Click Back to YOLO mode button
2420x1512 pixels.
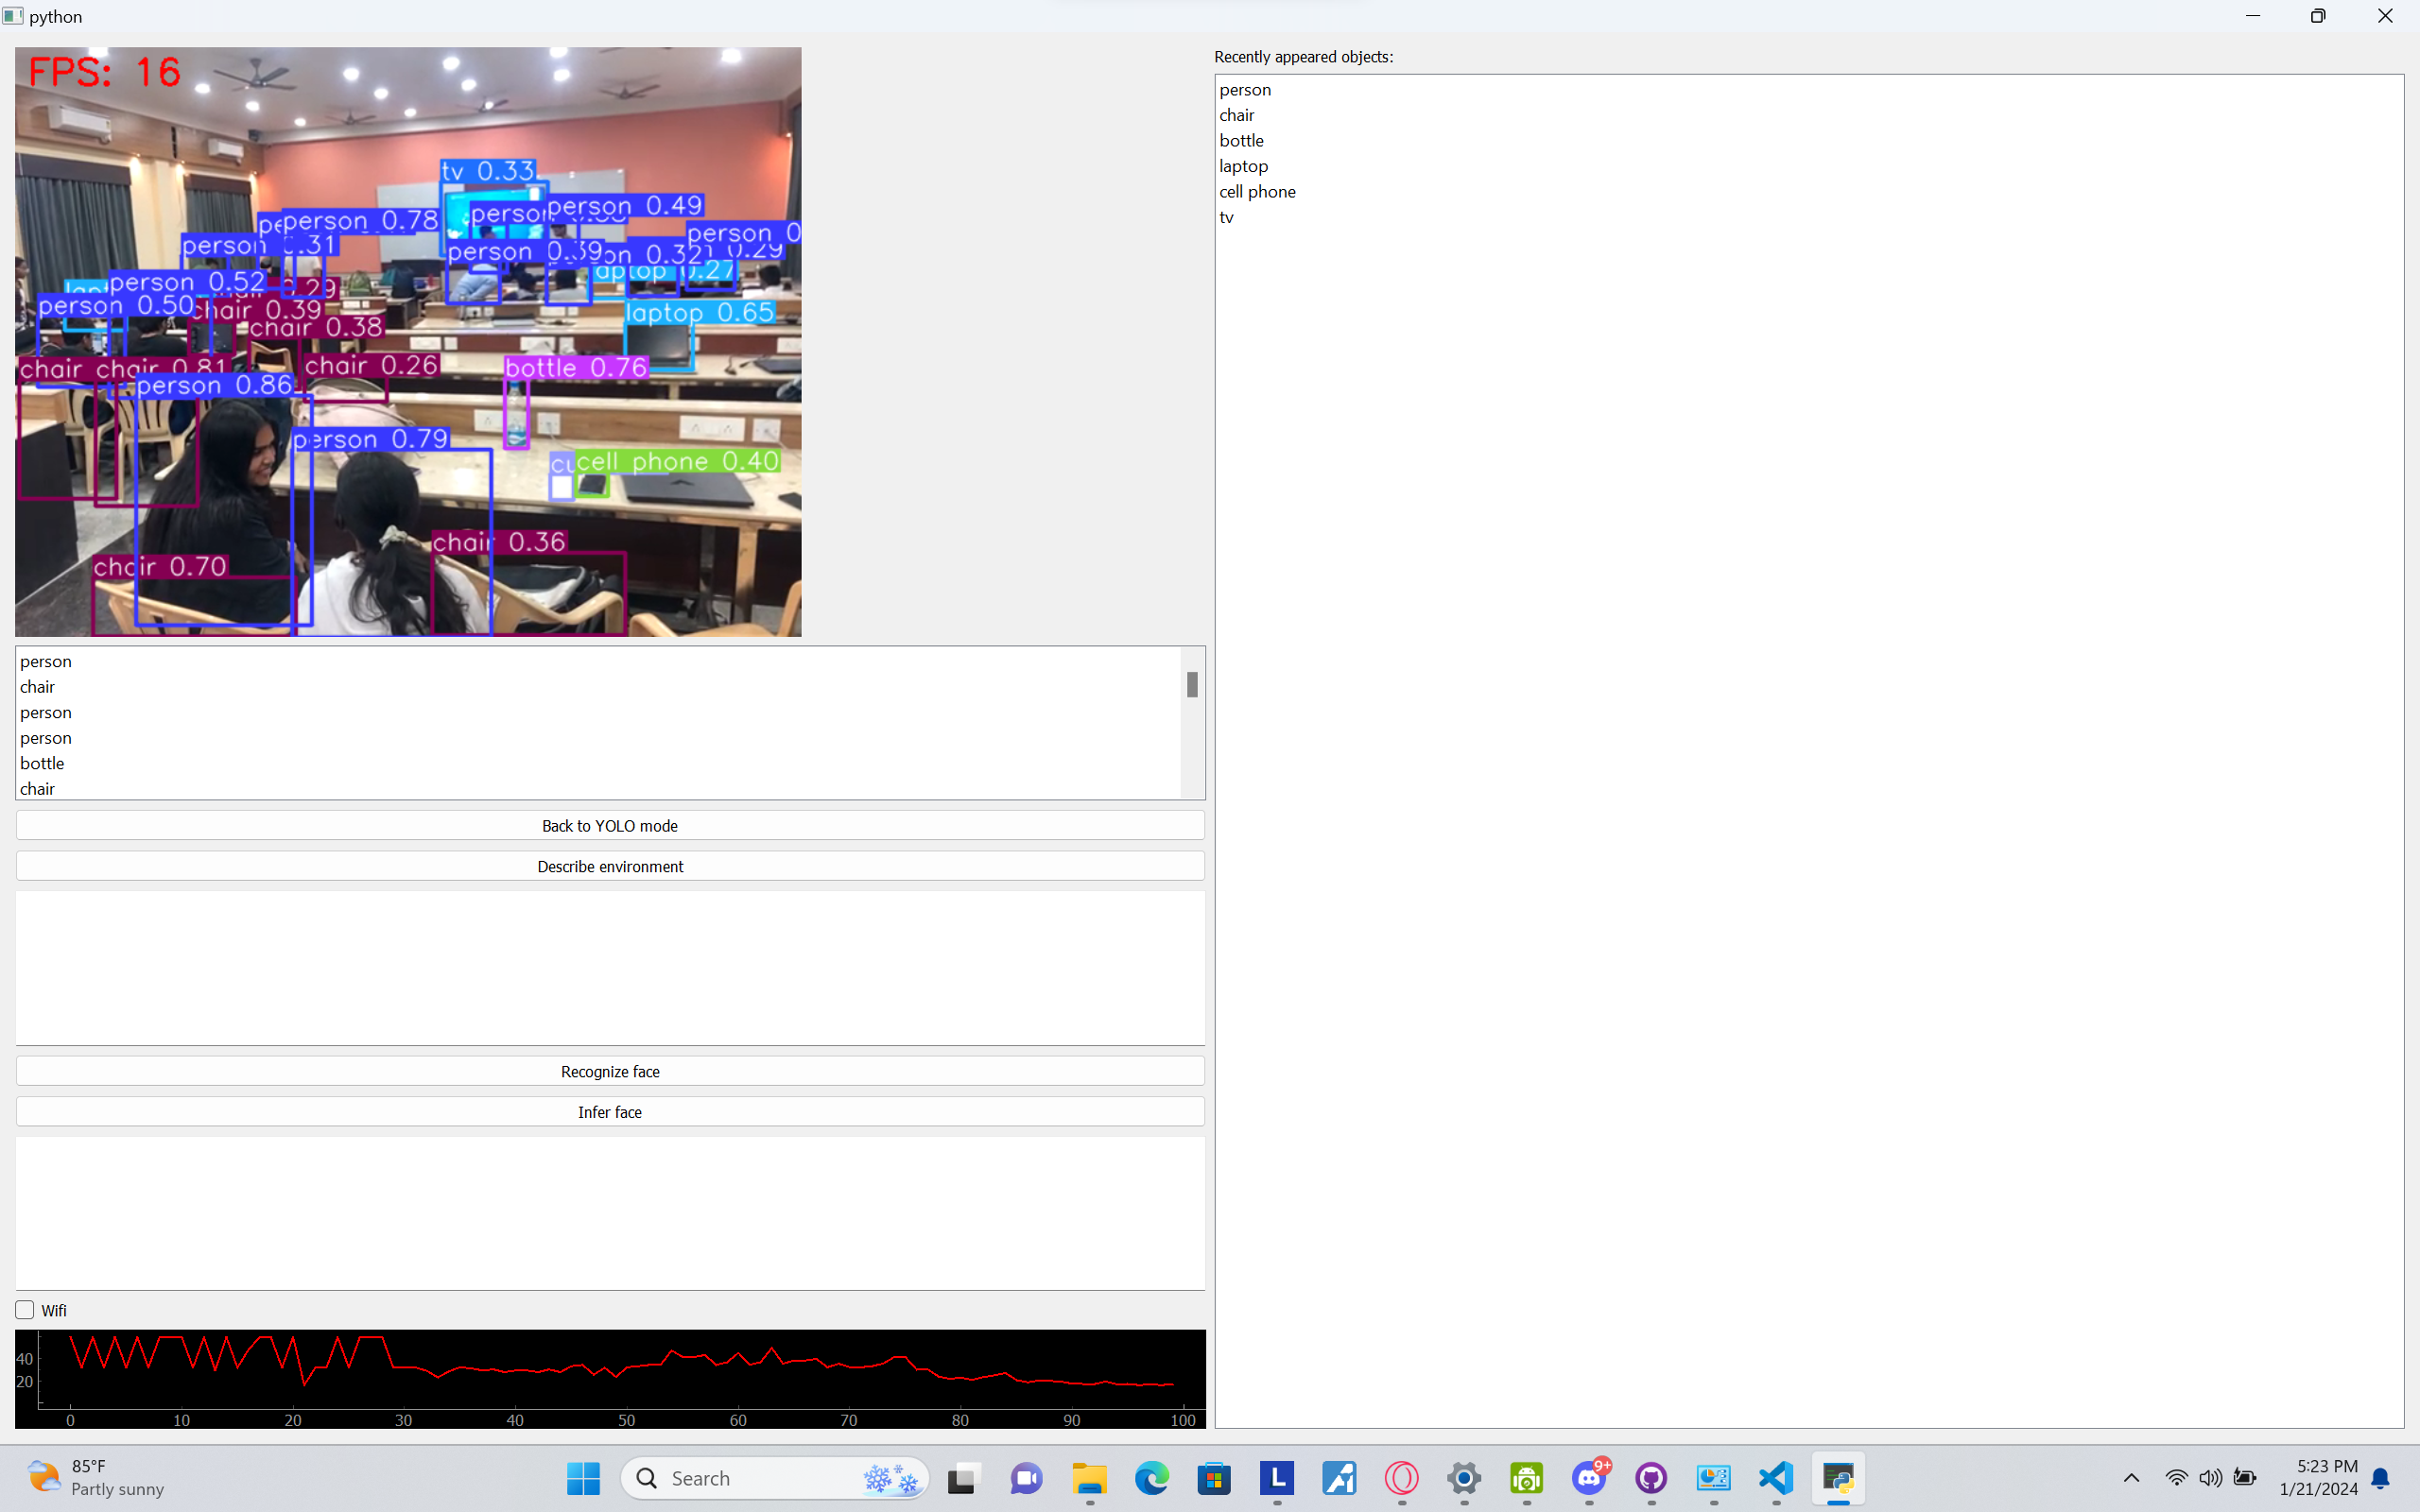tap(609, 826)
